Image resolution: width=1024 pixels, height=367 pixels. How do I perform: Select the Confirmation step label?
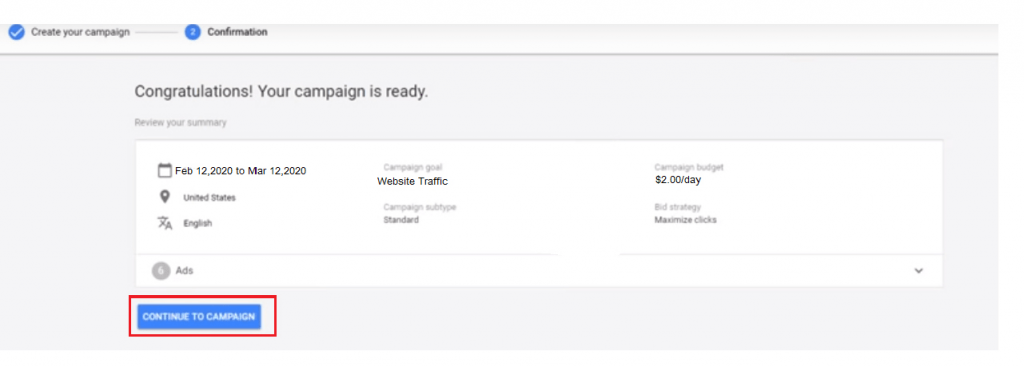pyautogui.click(x=237, y=32)
